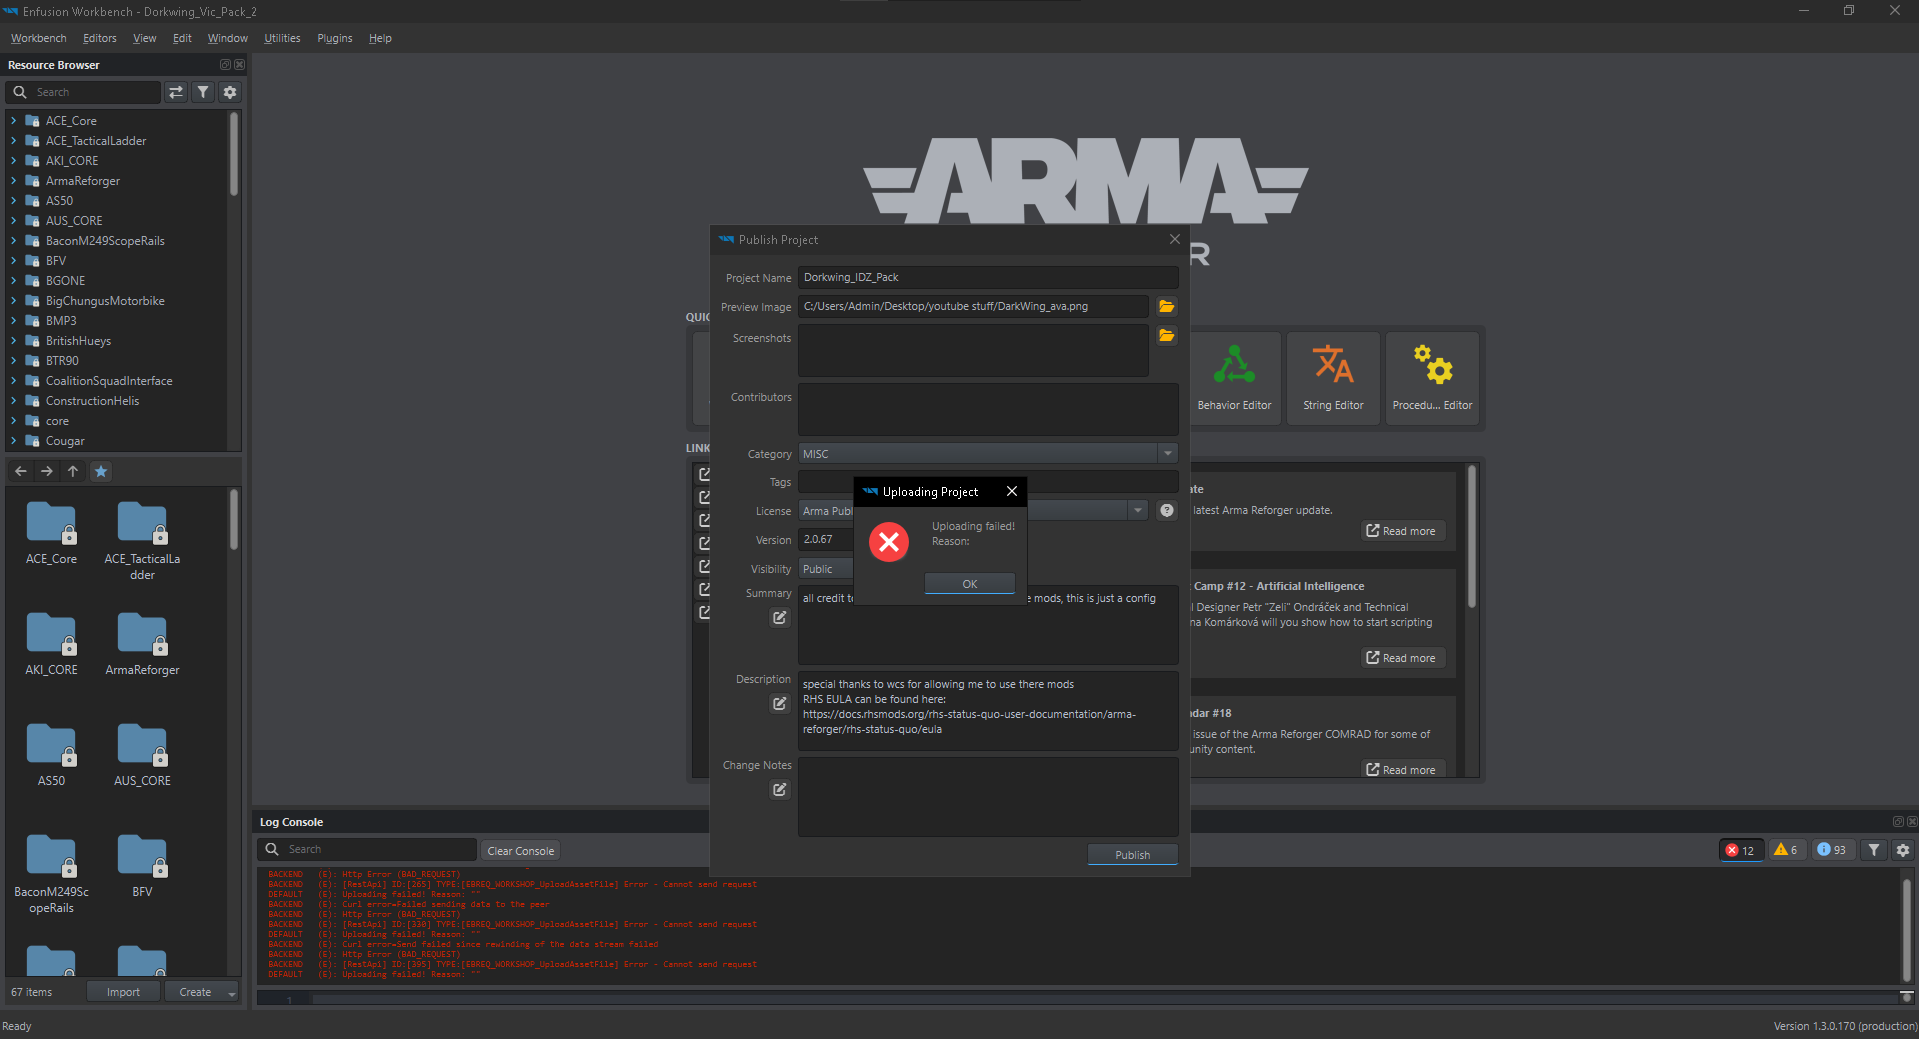Open Log Console settings gear
1919x1039 pixels.
click(1903, 850)
